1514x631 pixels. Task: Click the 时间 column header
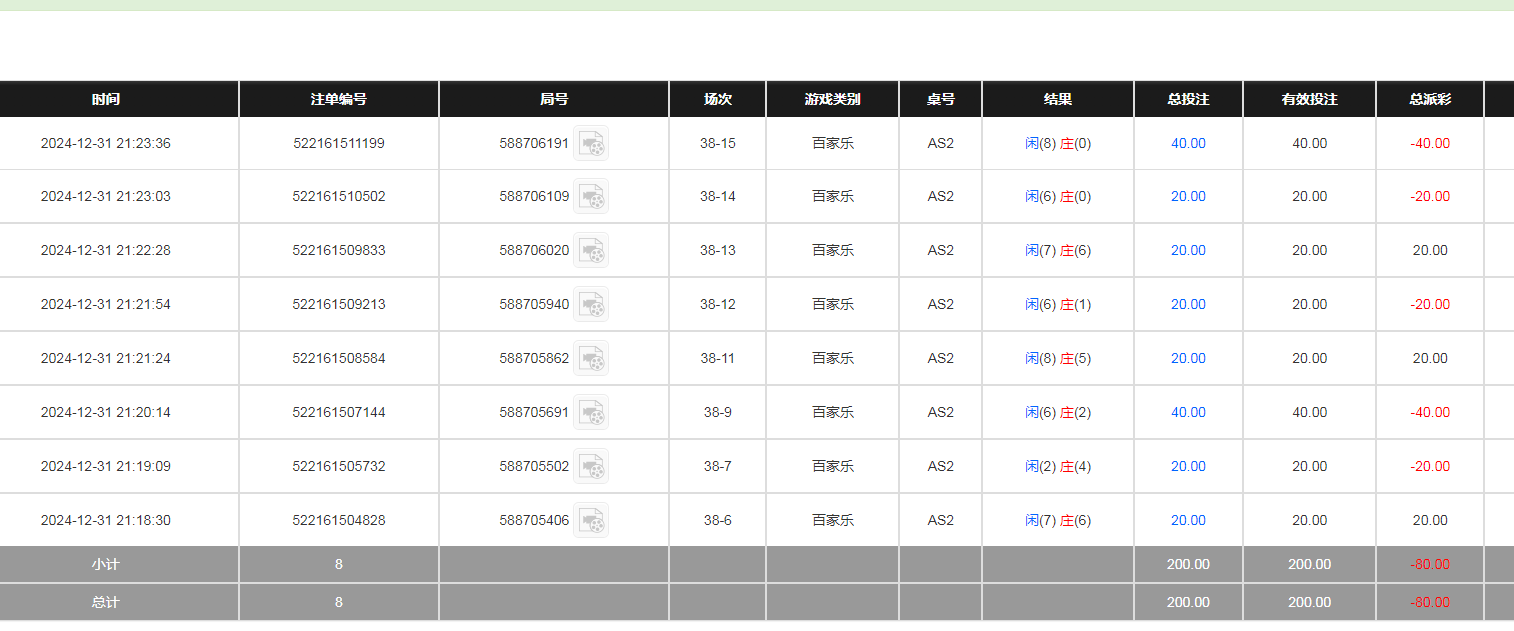[x=106, y=100]
